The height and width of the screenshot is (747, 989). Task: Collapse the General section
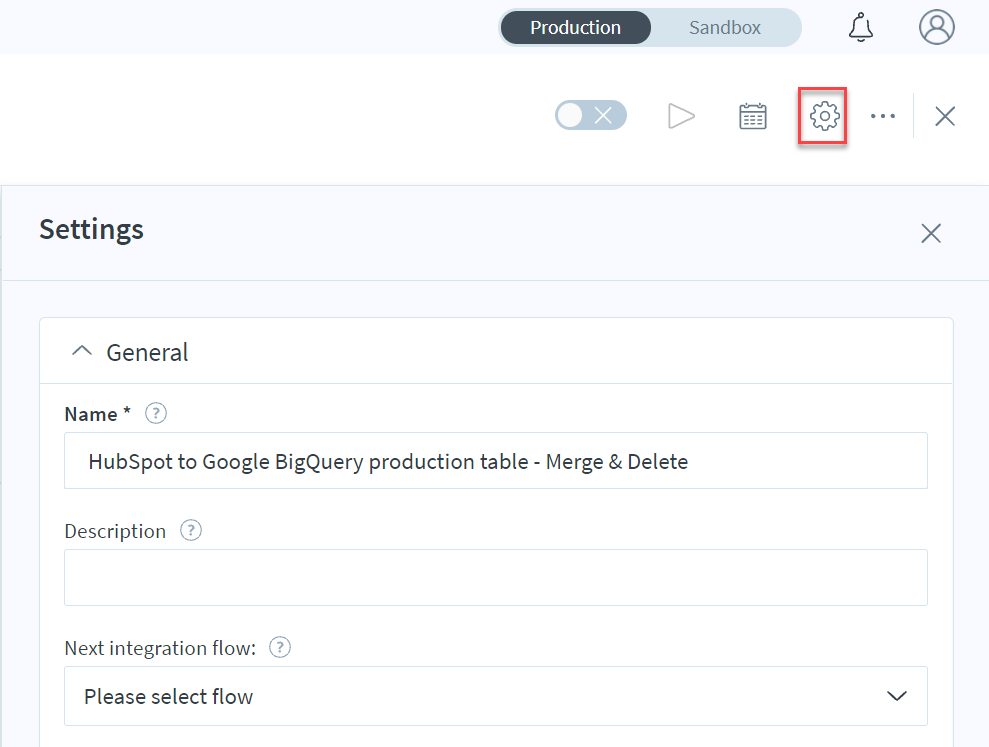pos(82,351)
